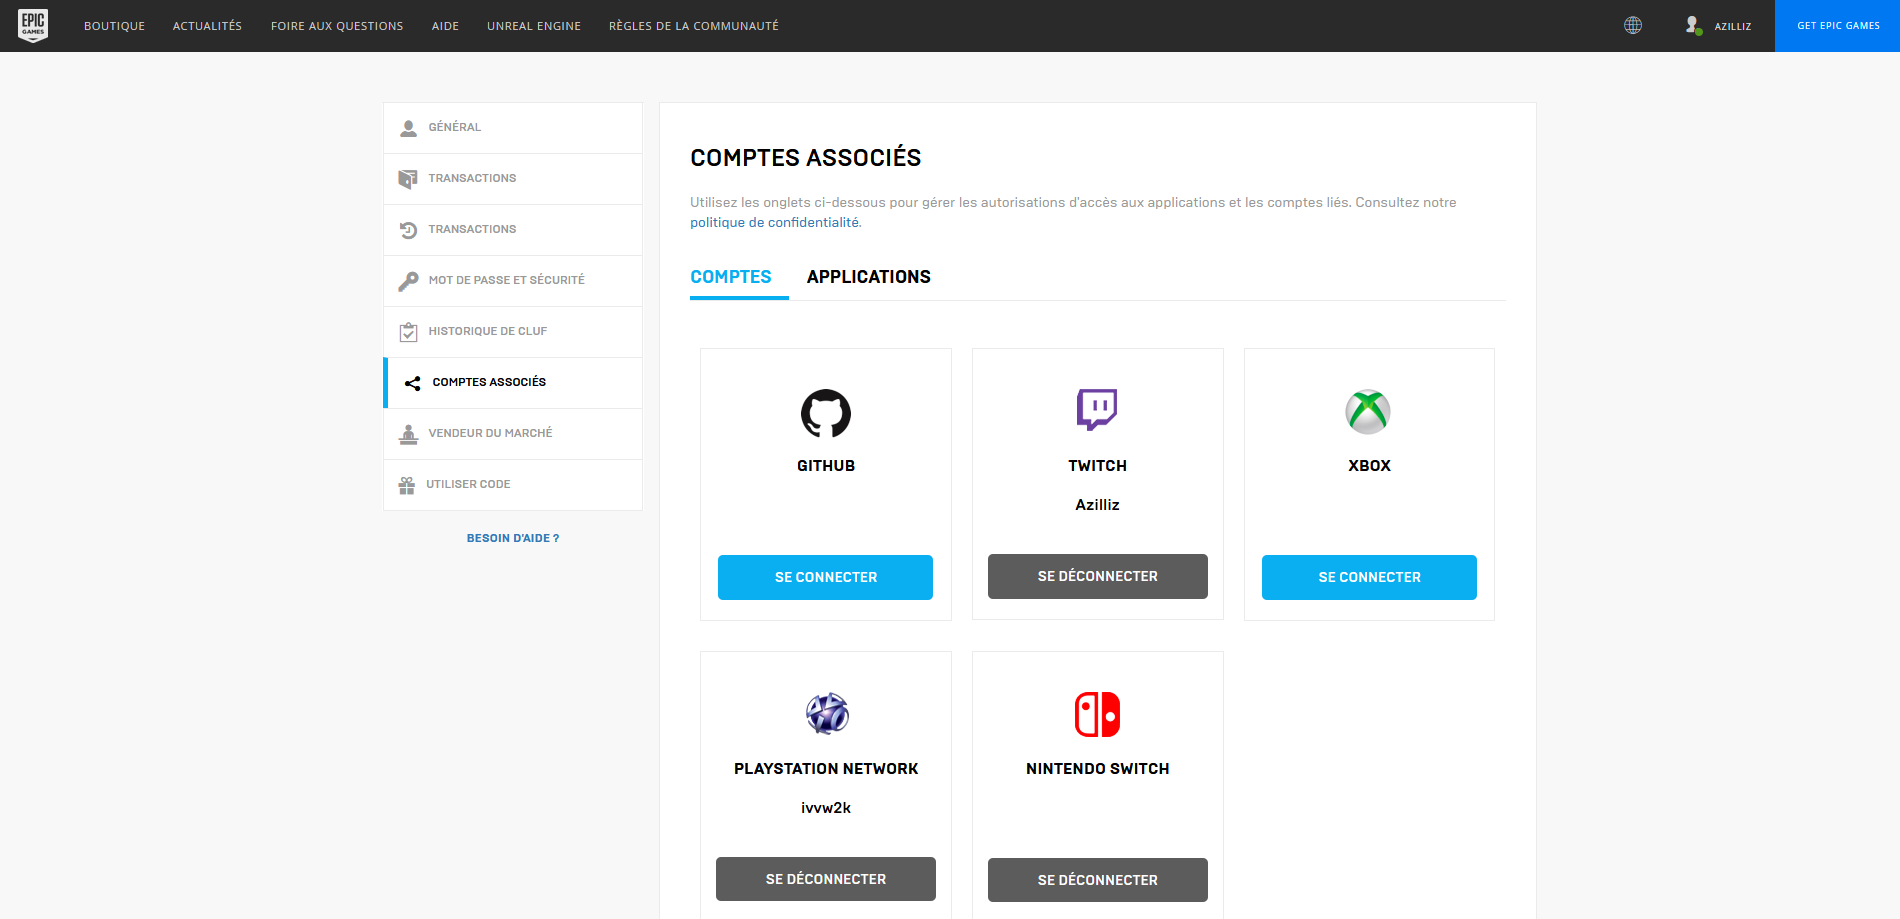Click the Besoin d'aide link
This screenshot has height=919, width=1900.
pyautogui.click(x=512, y=538)
